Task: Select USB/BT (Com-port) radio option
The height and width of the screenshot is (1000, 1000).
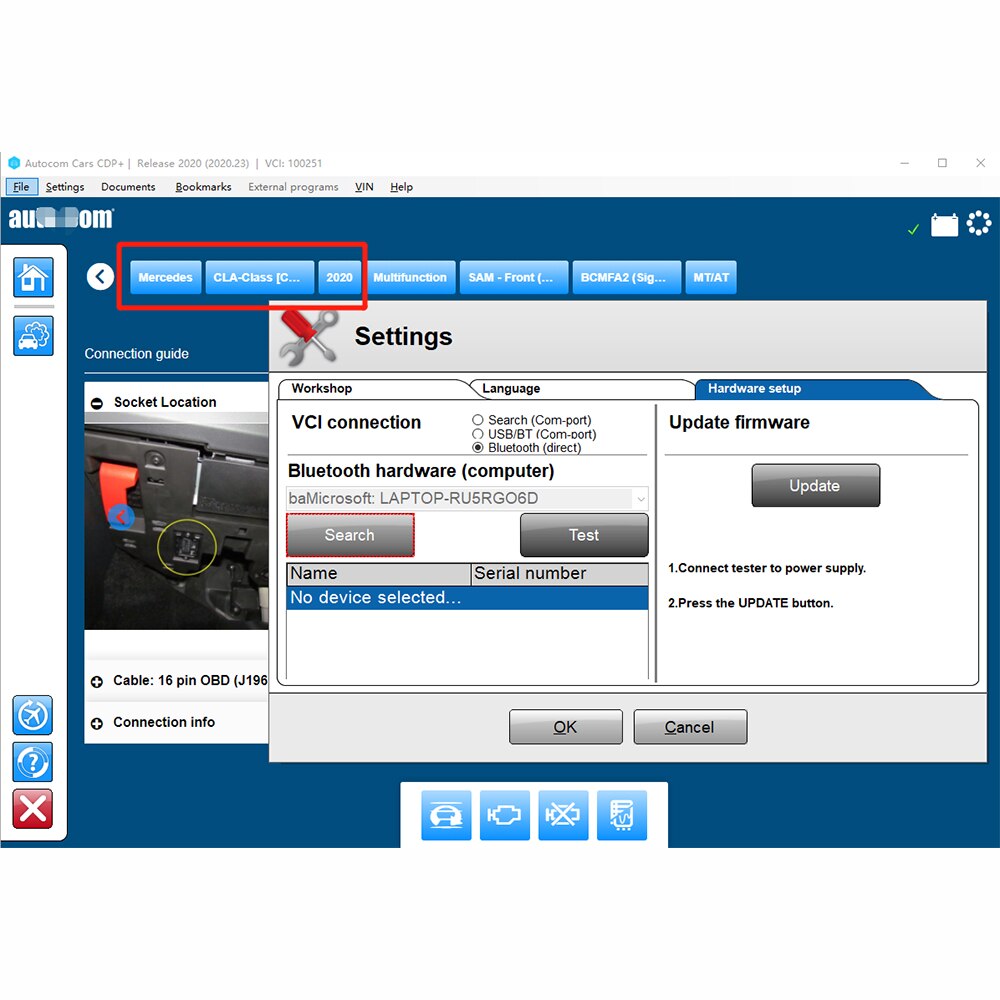Action: (x=477, y=434)
